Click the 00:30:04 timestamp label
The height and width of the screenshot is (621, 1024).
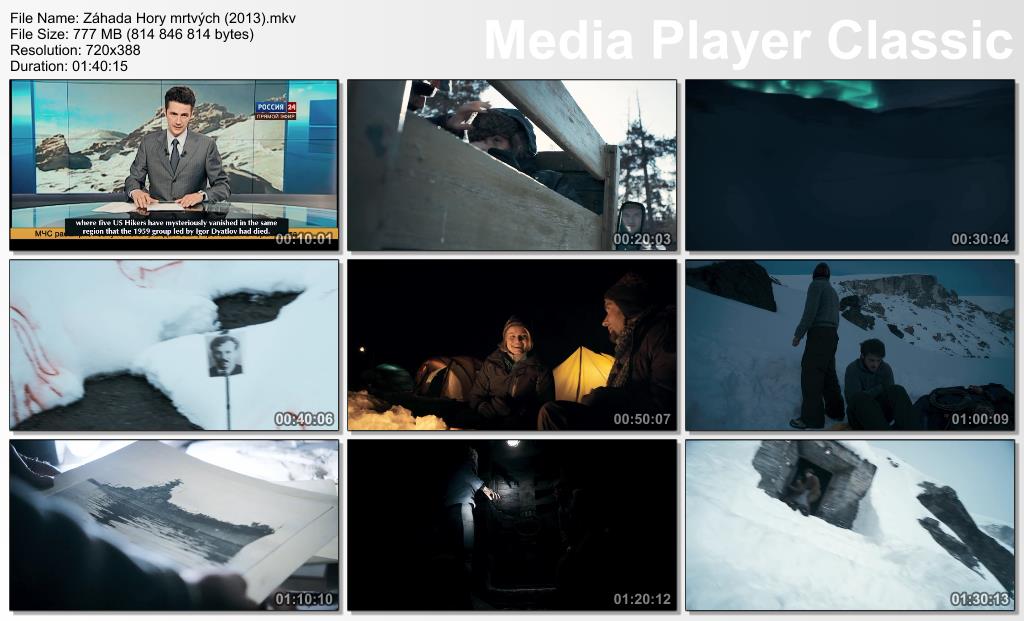click(x=980, y=239)
